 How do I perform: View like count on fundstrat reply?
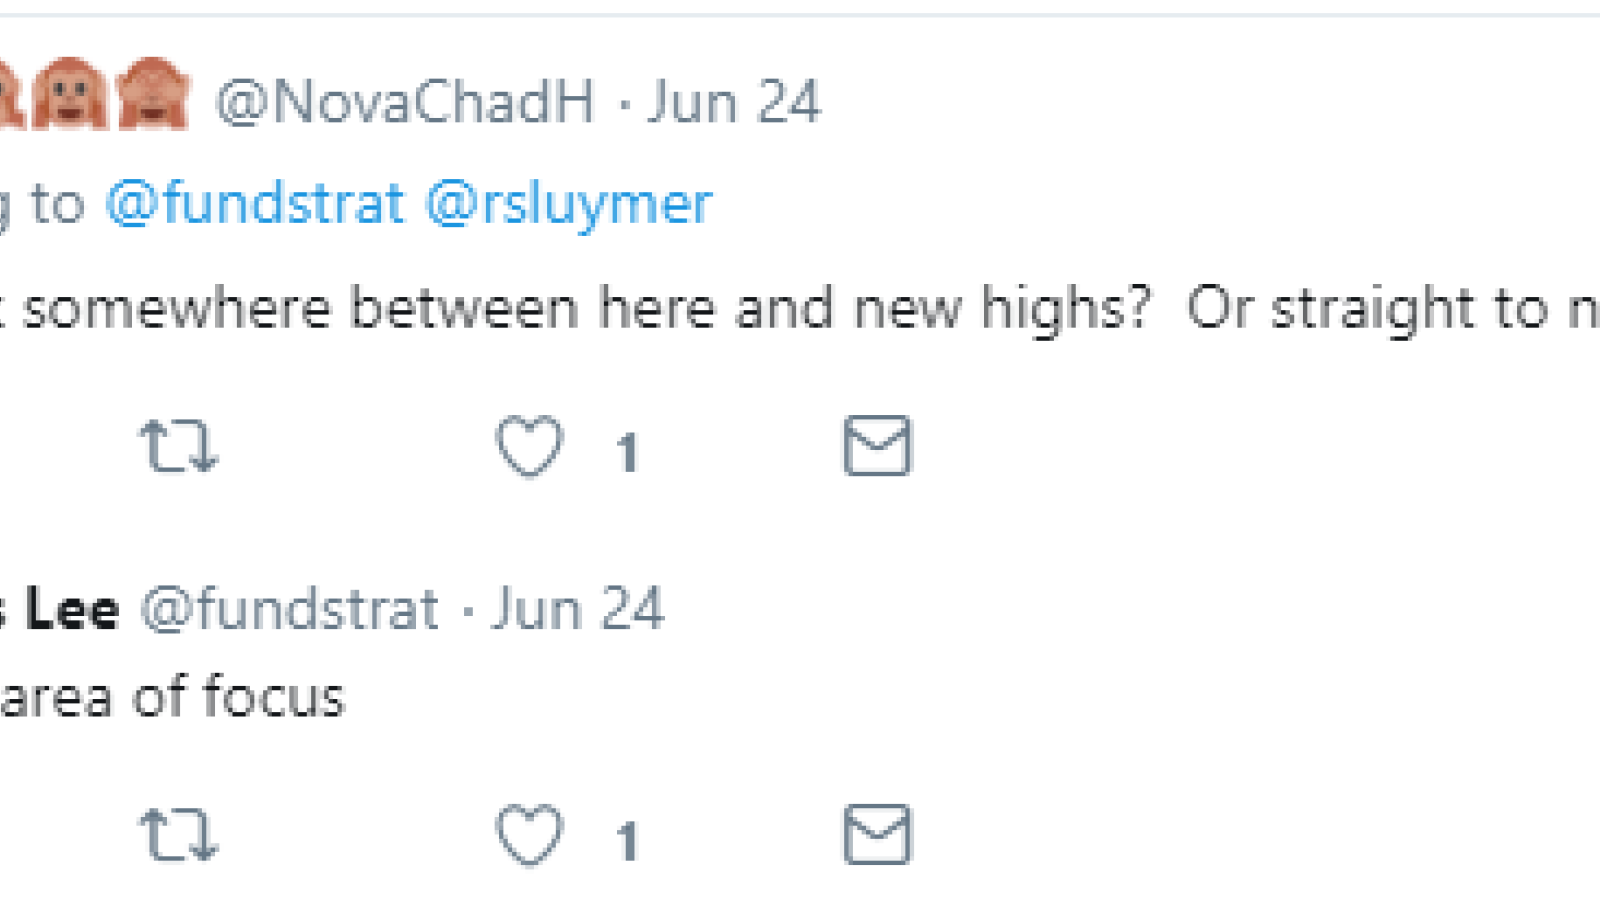tap(627, 842)
